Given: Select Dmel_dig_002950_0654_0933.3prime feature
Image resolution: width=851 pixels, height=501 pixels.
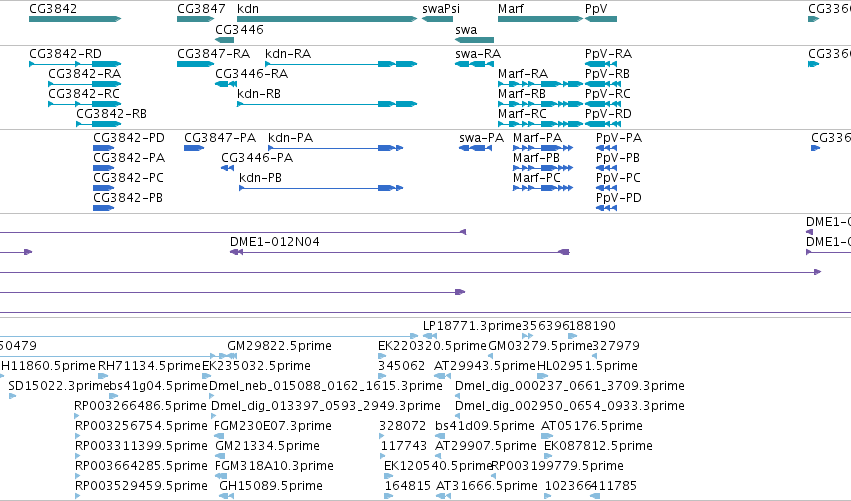Looking at the screenshot, I should [458, 416].
